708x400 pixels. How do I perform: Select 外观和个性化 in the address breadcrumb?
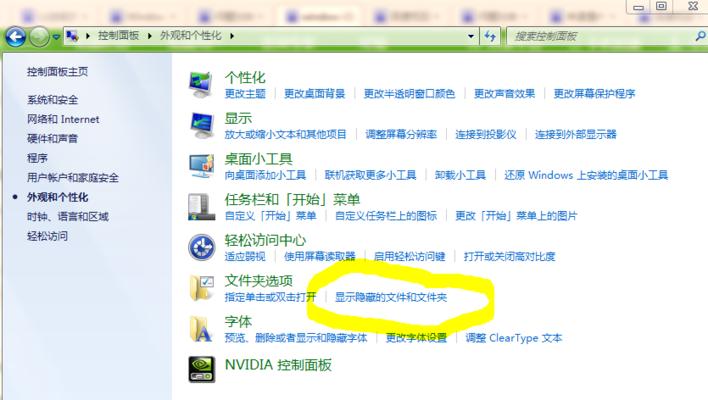(x=191, y=36)
